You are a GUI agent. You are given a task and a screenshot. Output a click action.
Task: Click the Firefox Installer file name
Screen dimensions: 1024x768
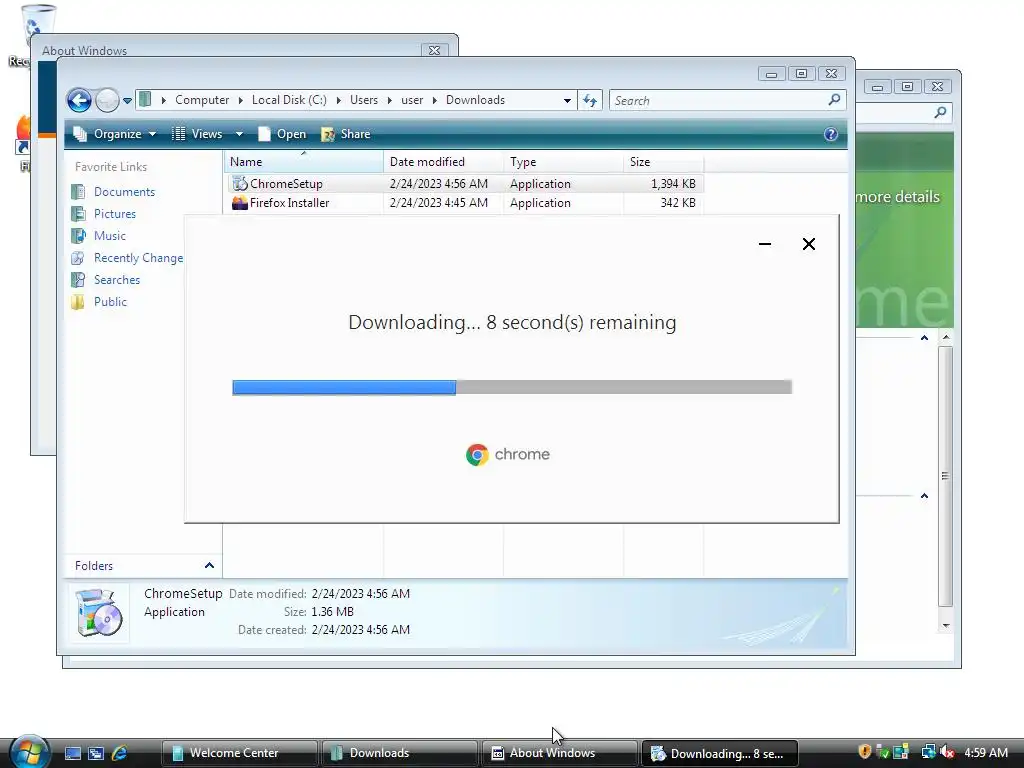289,203
